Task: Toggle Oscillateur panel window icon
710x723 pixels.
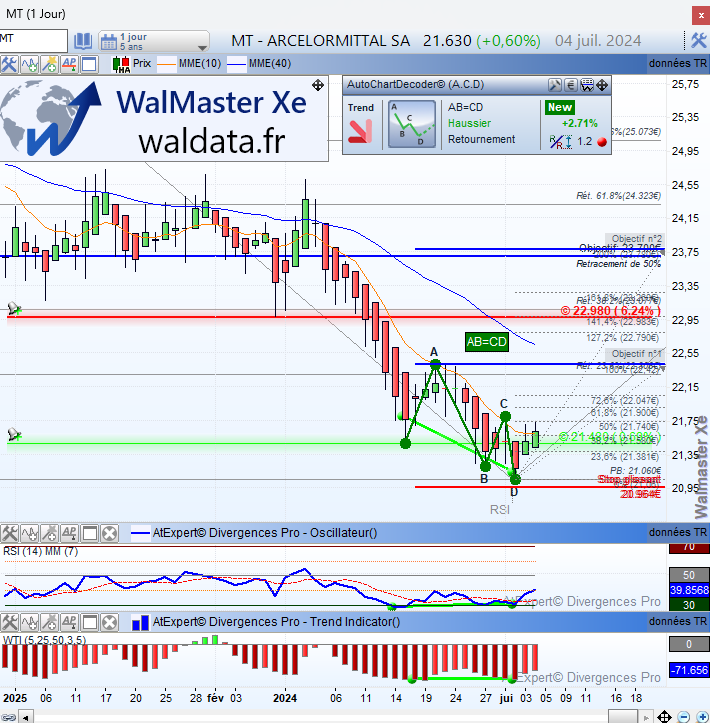Action: point(89,533)
